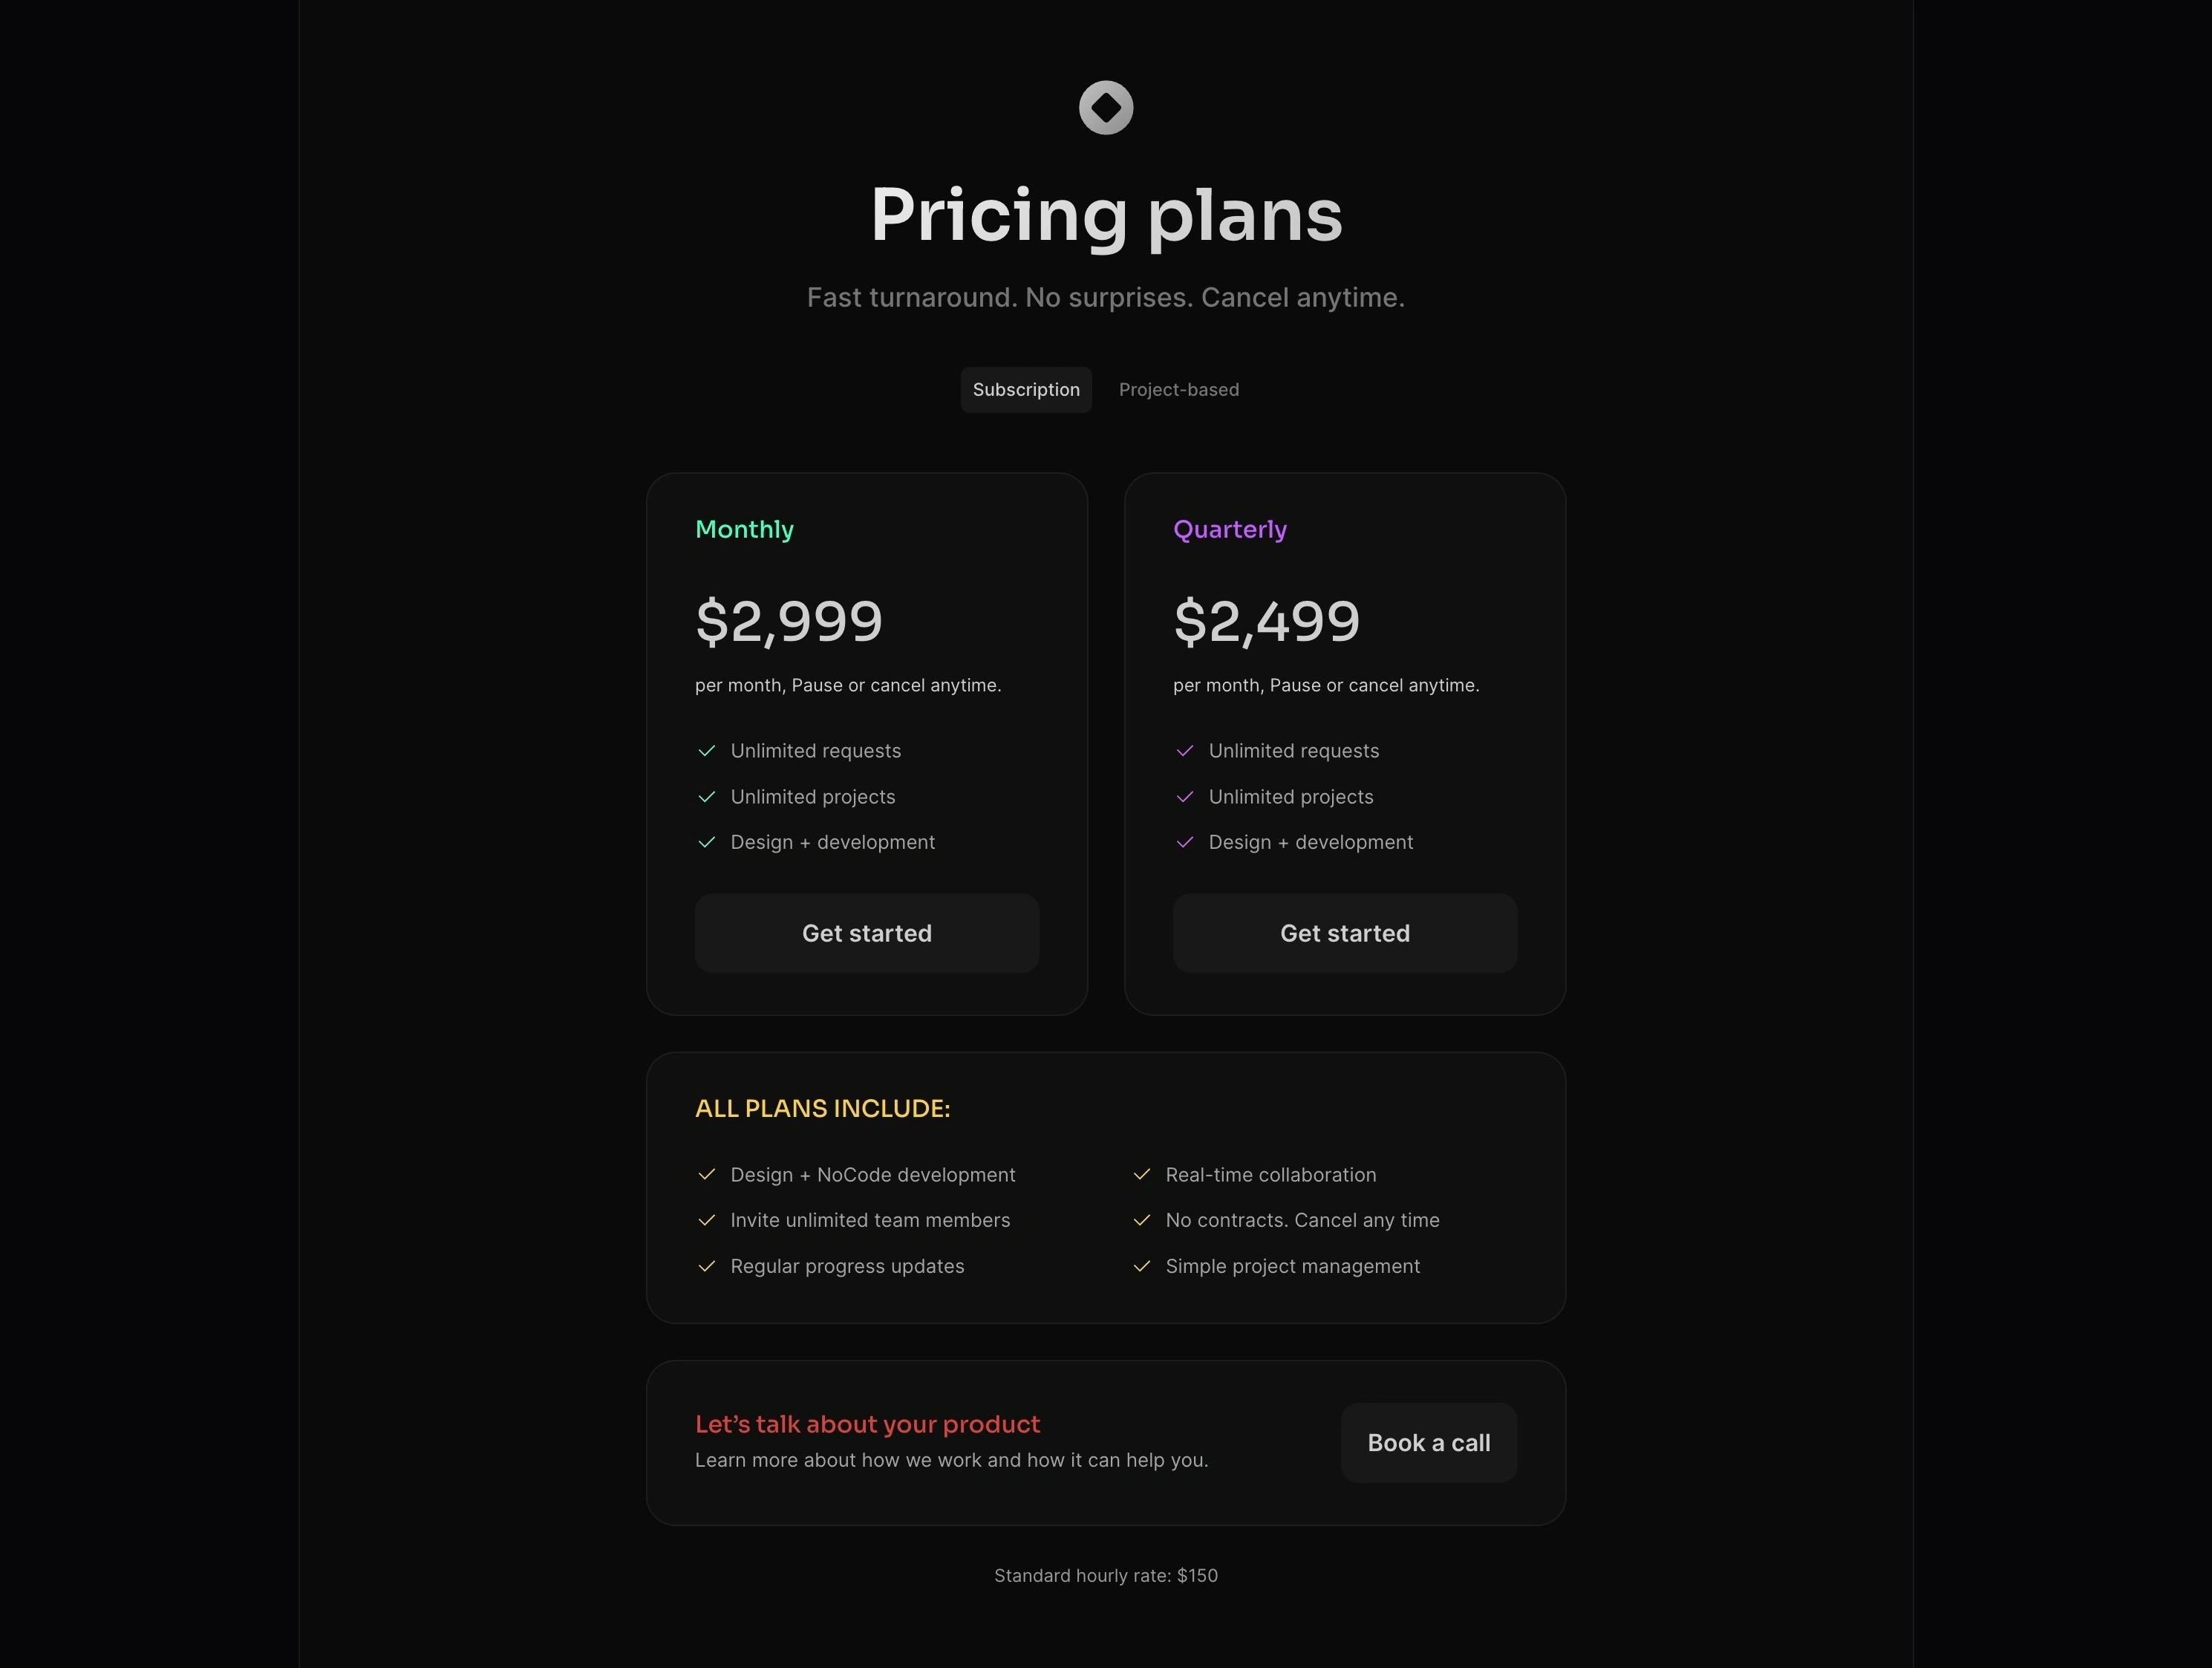Image resolution: width=2212 pixels, height=1668 pixels.
Task: Click the Quarterly plan heading
Action: [x=1230, y=530]
